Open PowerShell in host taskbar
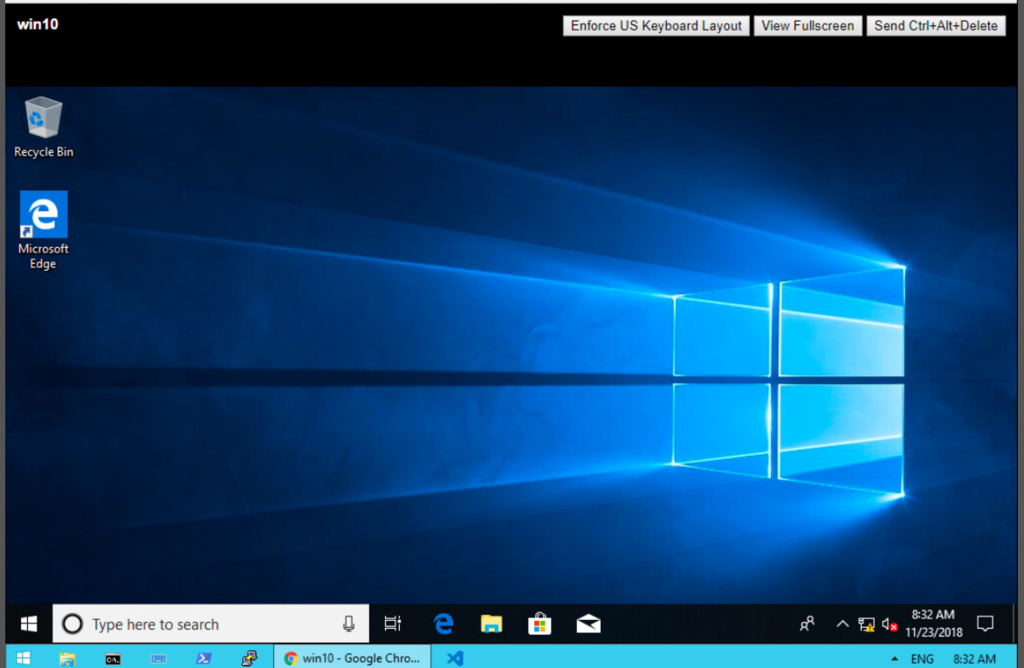 pyautogui.click(x=204, y=658)
